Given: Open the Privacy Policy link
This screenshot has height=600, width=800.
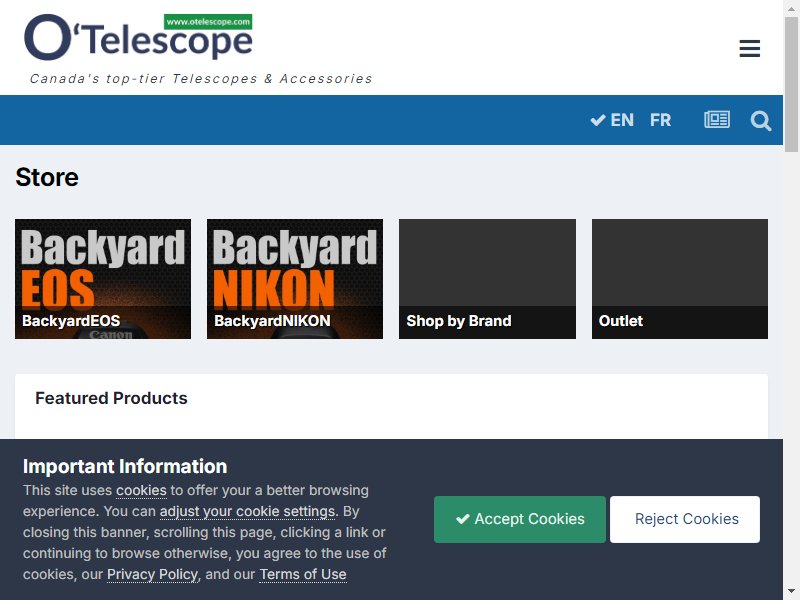Looking at the screenshot, I should click(153, 574).
